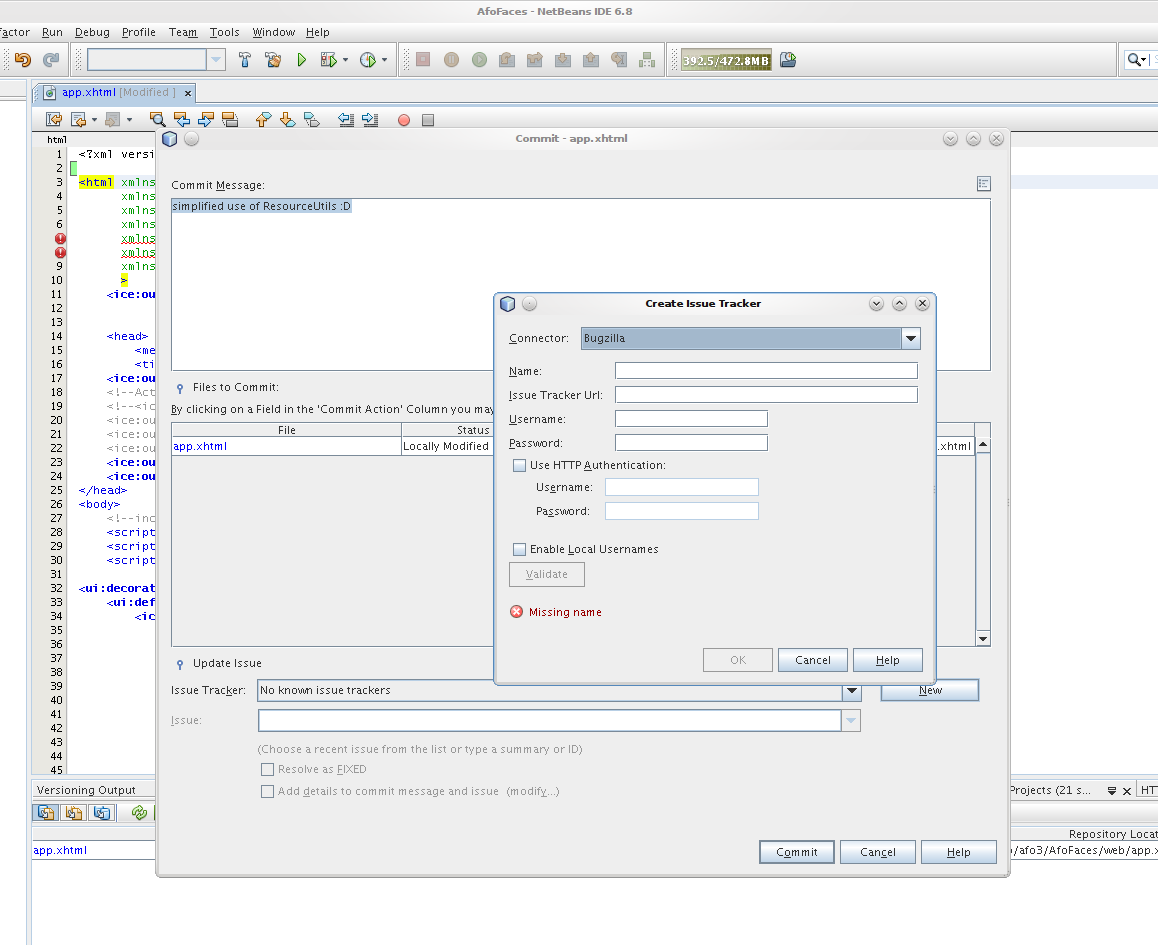The height and width of the screenshot is (945, 1158).
Task: Open the Window menu
Action: pos(273,32)
